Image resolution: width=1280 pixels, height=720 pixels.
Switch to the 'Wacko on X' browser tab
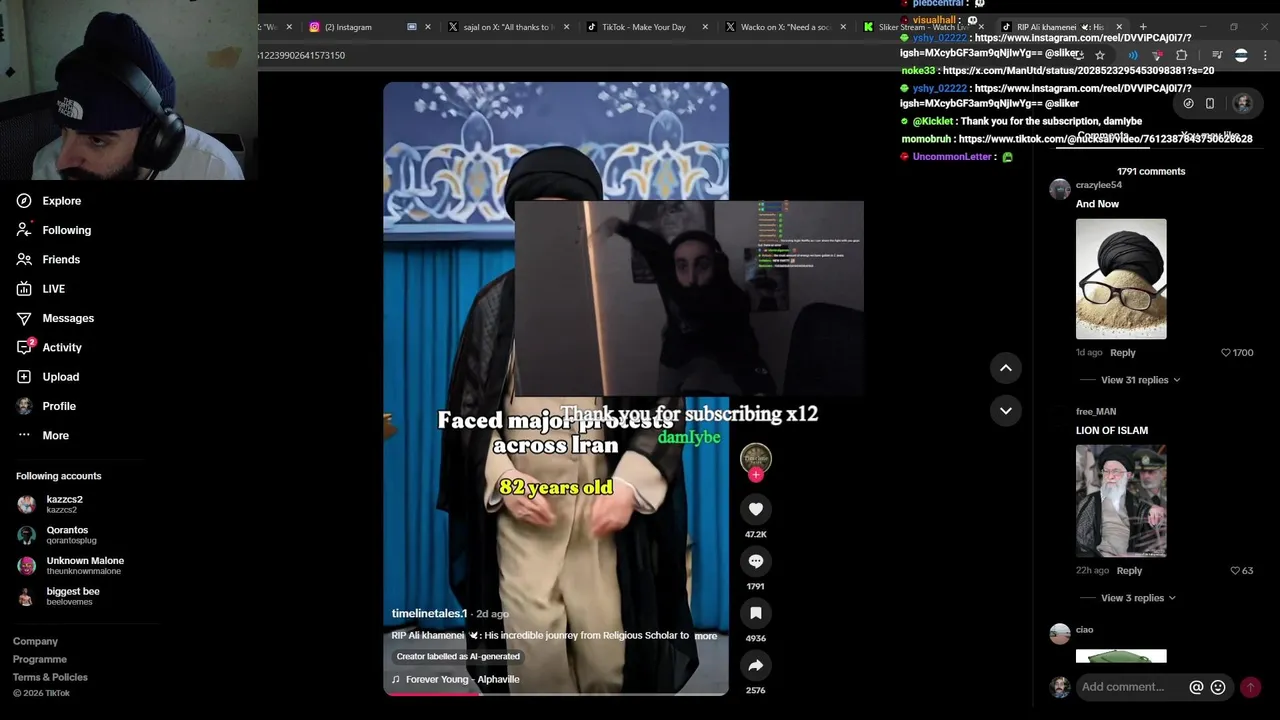click(786, 27)
